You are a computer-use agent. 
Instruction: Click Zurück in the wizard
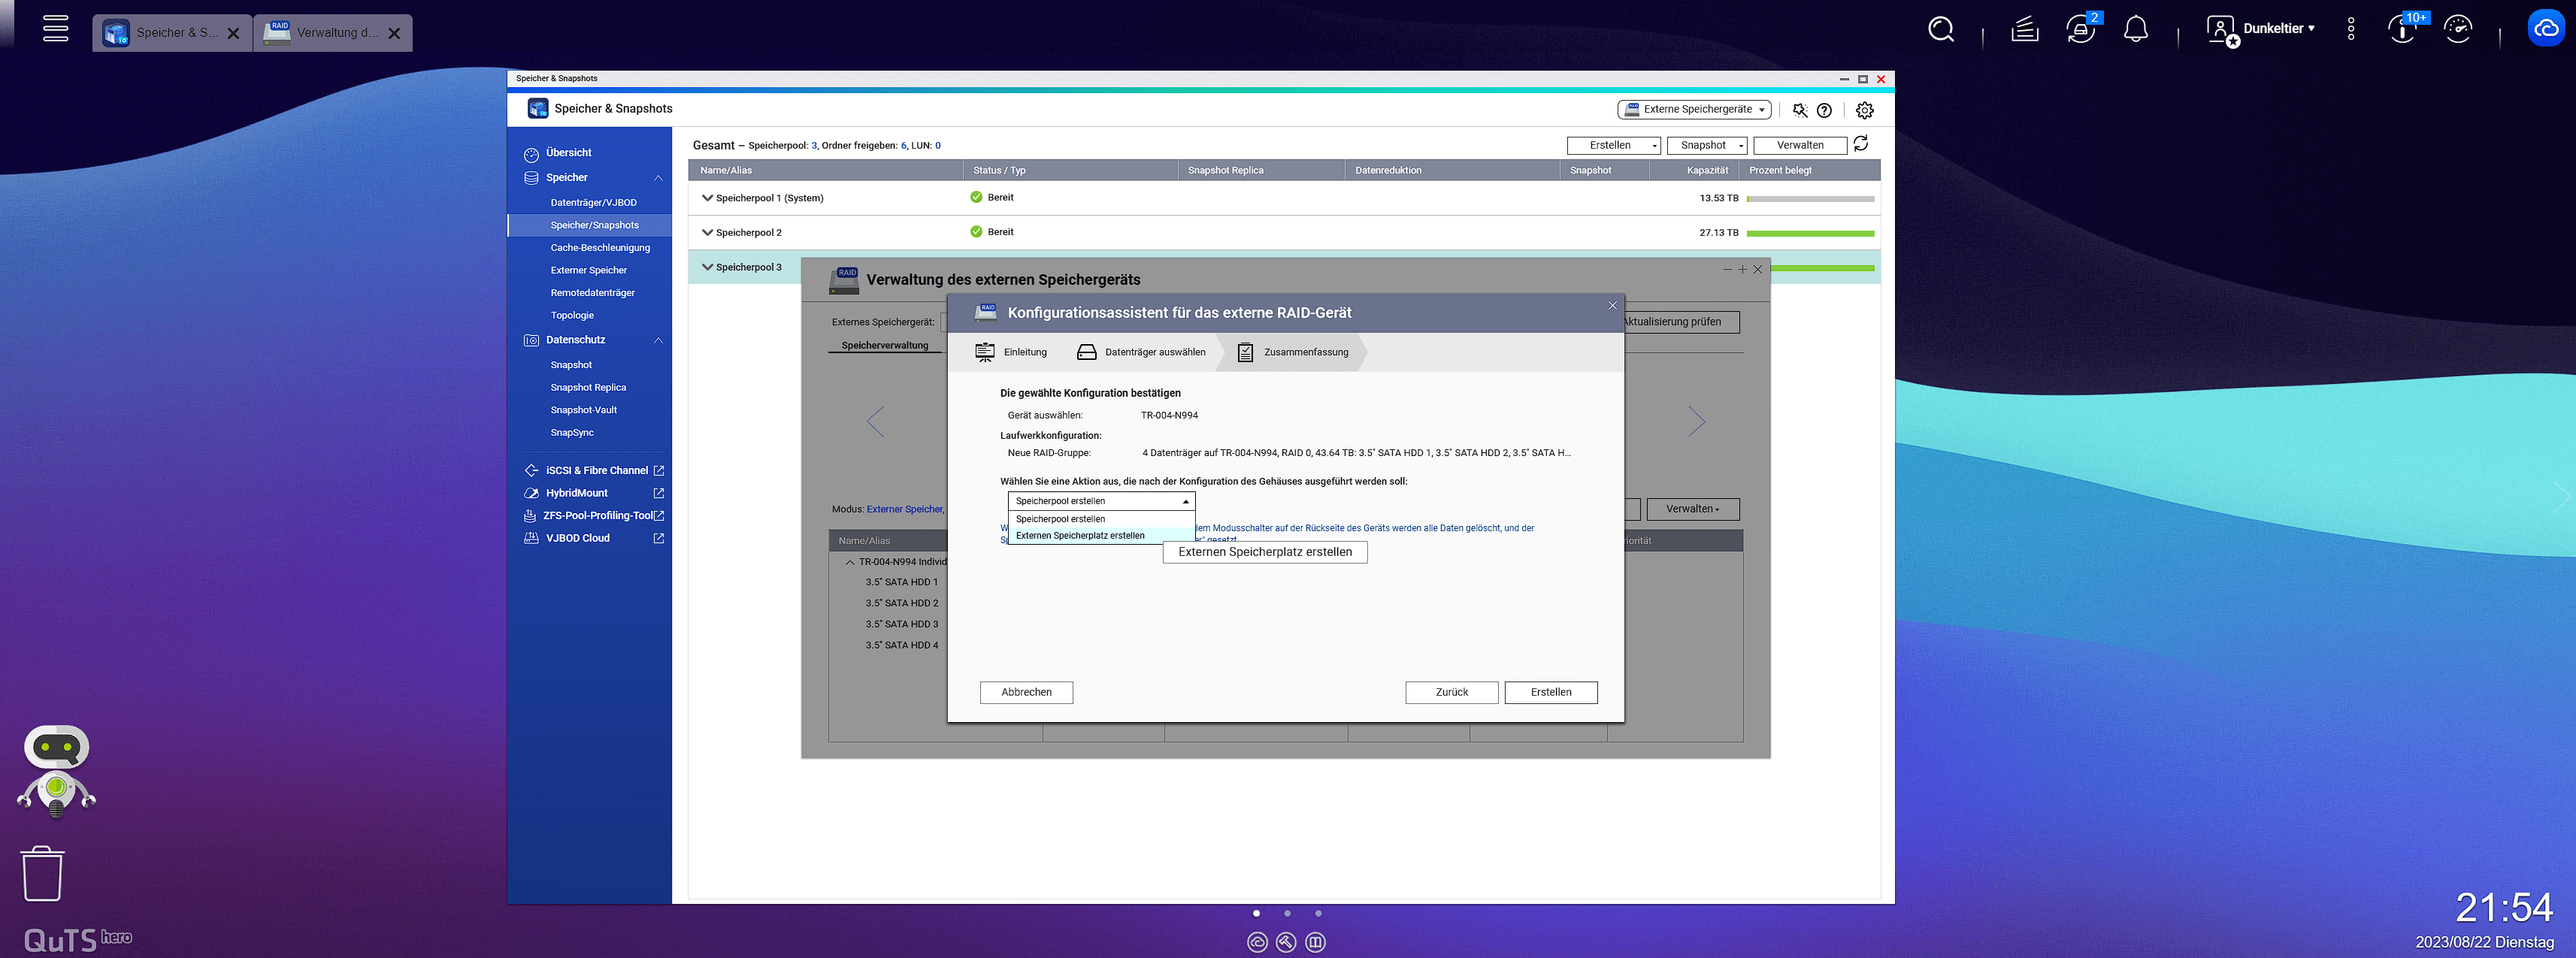pos(1451,692)
